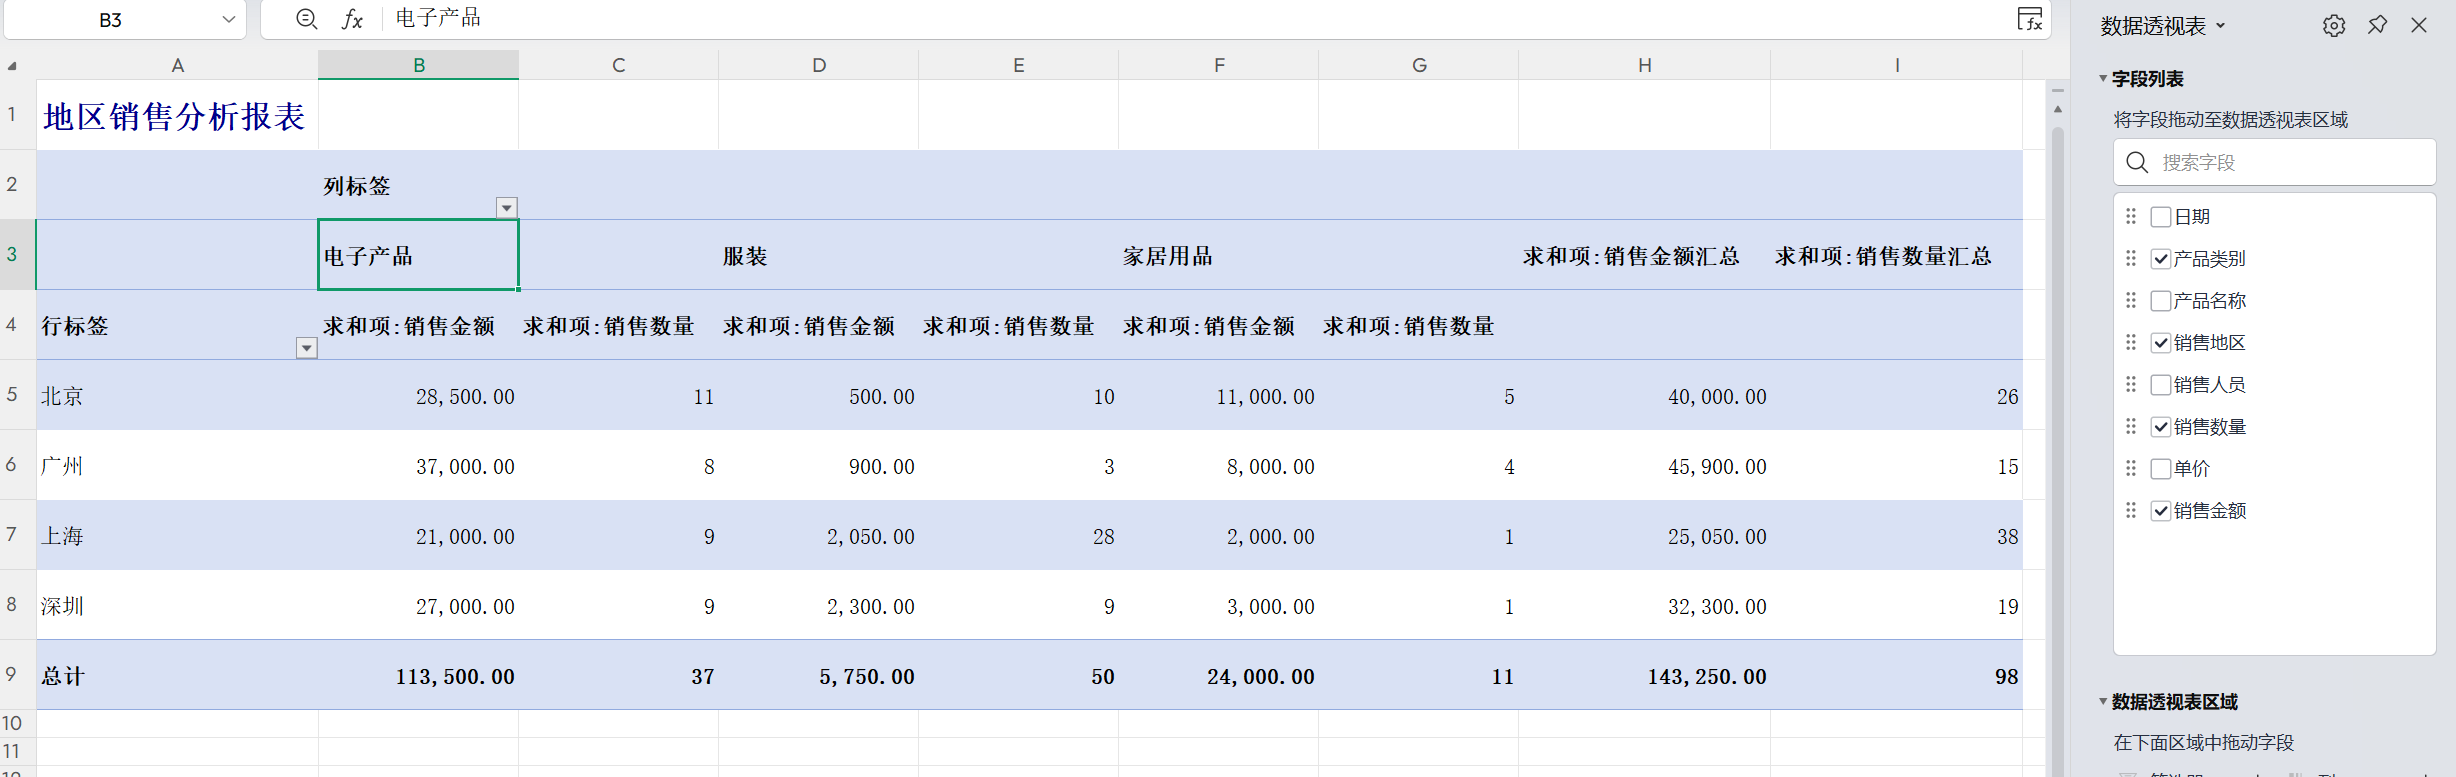Check the 日期 field checkbox
Viewport: 2456px width, 777px height.
(x=2161, y=217)
